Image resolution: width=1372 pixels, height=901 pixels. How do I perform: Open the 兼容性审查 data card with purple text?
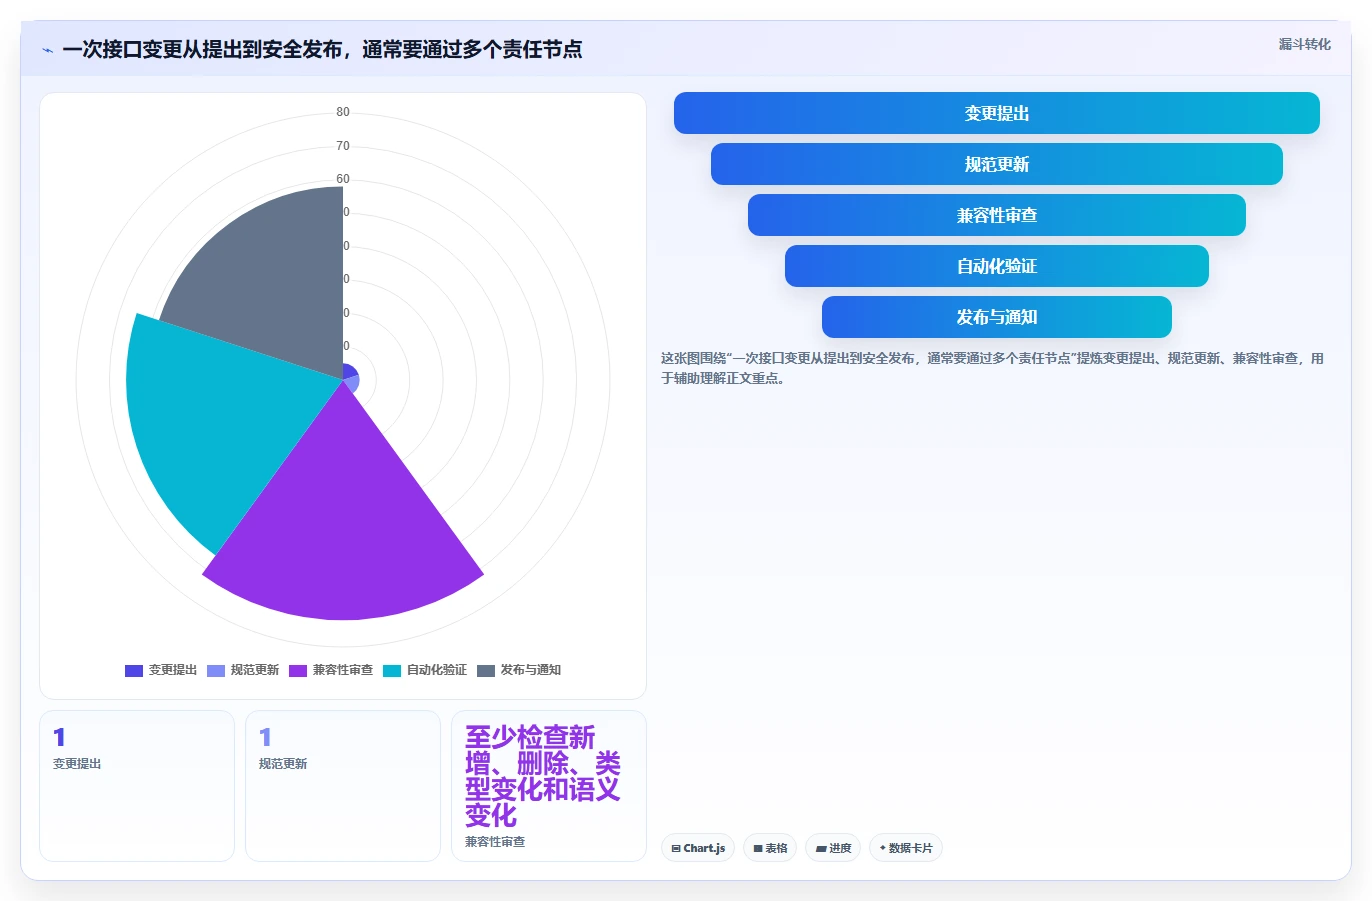549,786
